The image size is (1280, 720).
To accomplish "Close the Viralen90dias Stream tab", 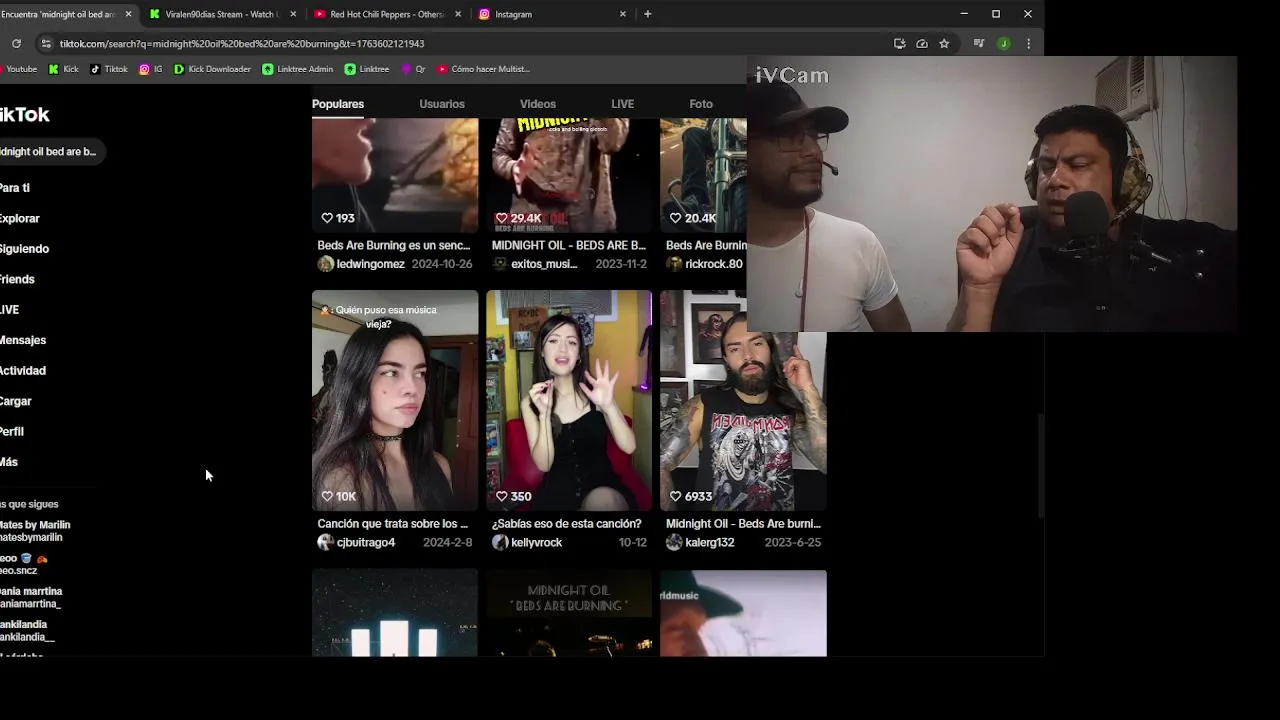I will pos(293,14).
